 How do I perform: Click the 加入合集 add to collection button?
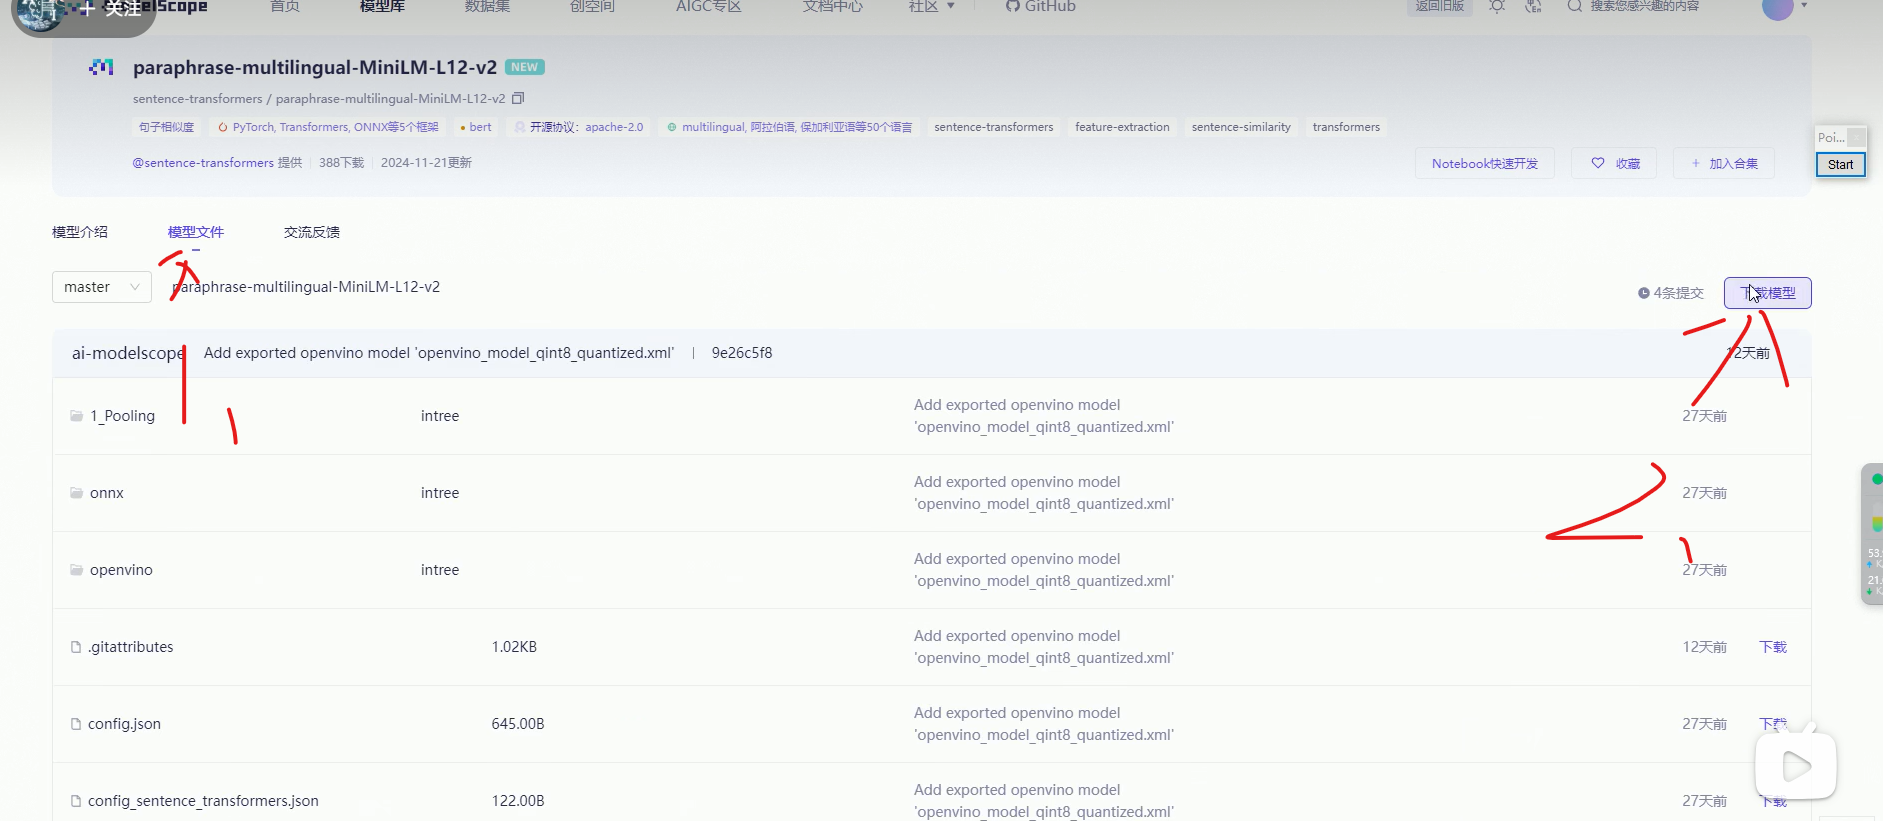tap(1724, 163)
